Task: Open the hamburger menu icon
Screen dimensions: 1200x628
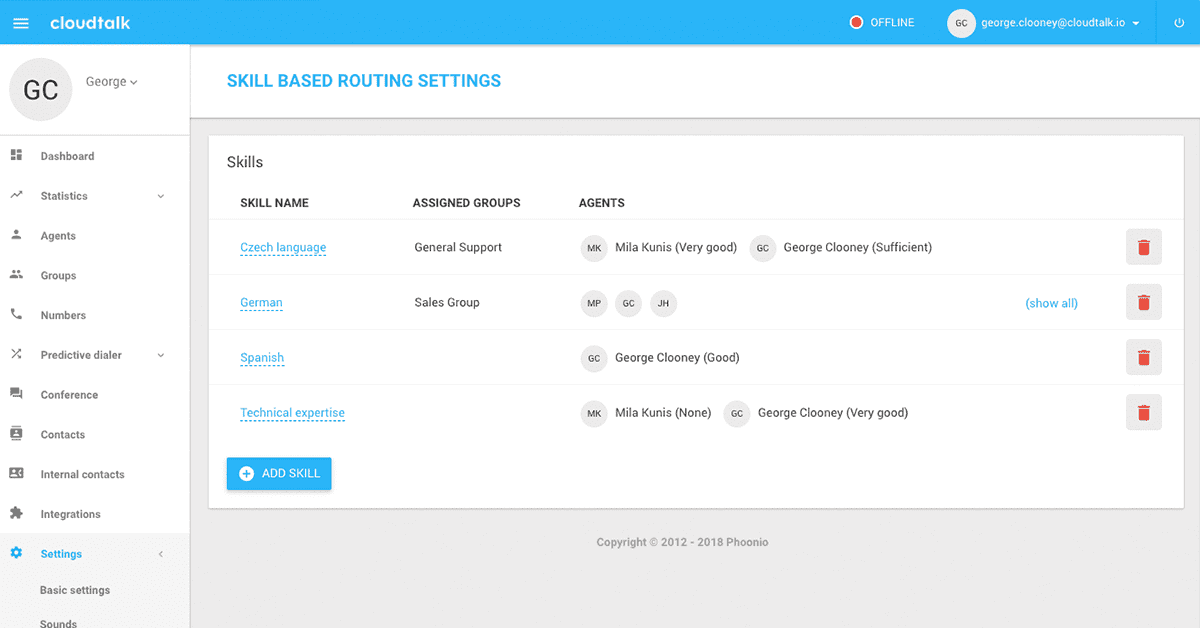Action: [20, 23]
